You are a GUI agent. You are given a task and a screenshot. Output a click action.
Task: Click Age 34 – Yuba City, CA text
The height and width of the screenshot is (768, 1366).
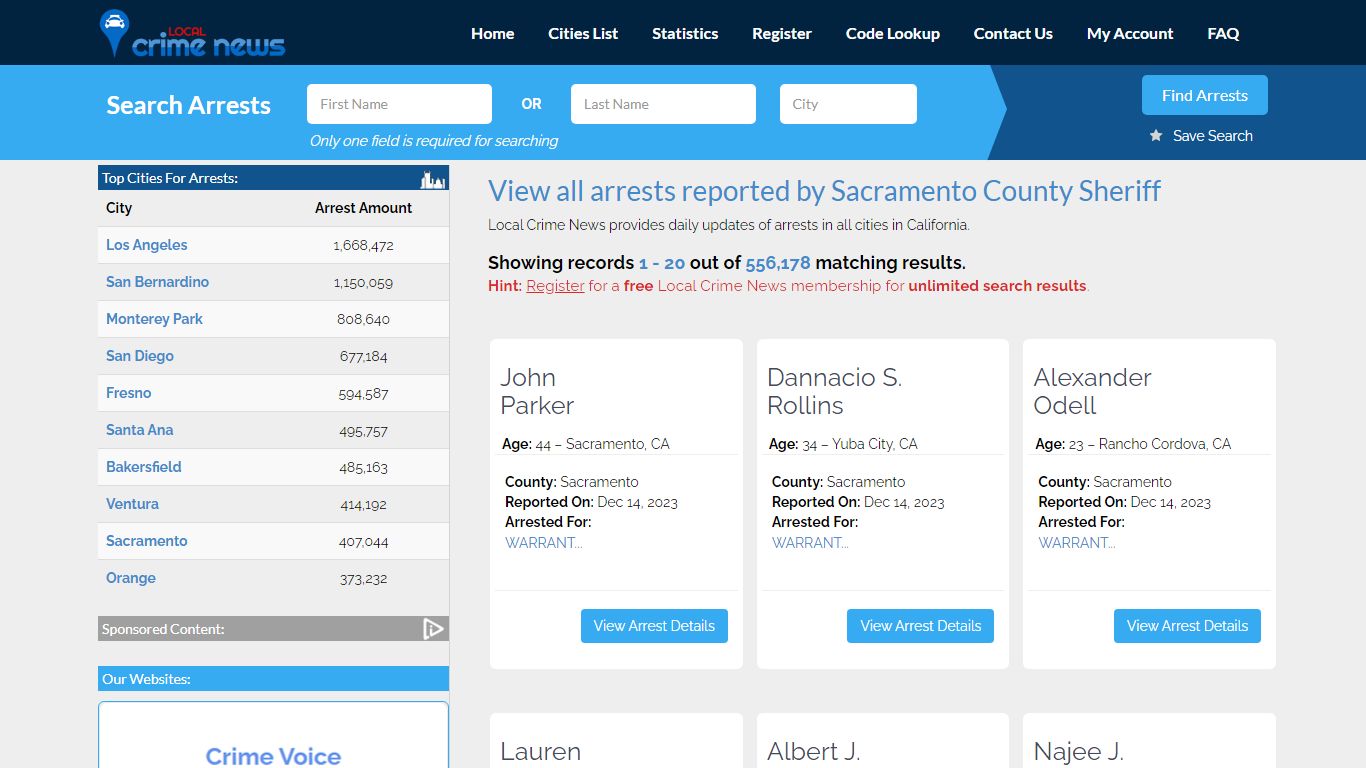(x=843, y=444)
